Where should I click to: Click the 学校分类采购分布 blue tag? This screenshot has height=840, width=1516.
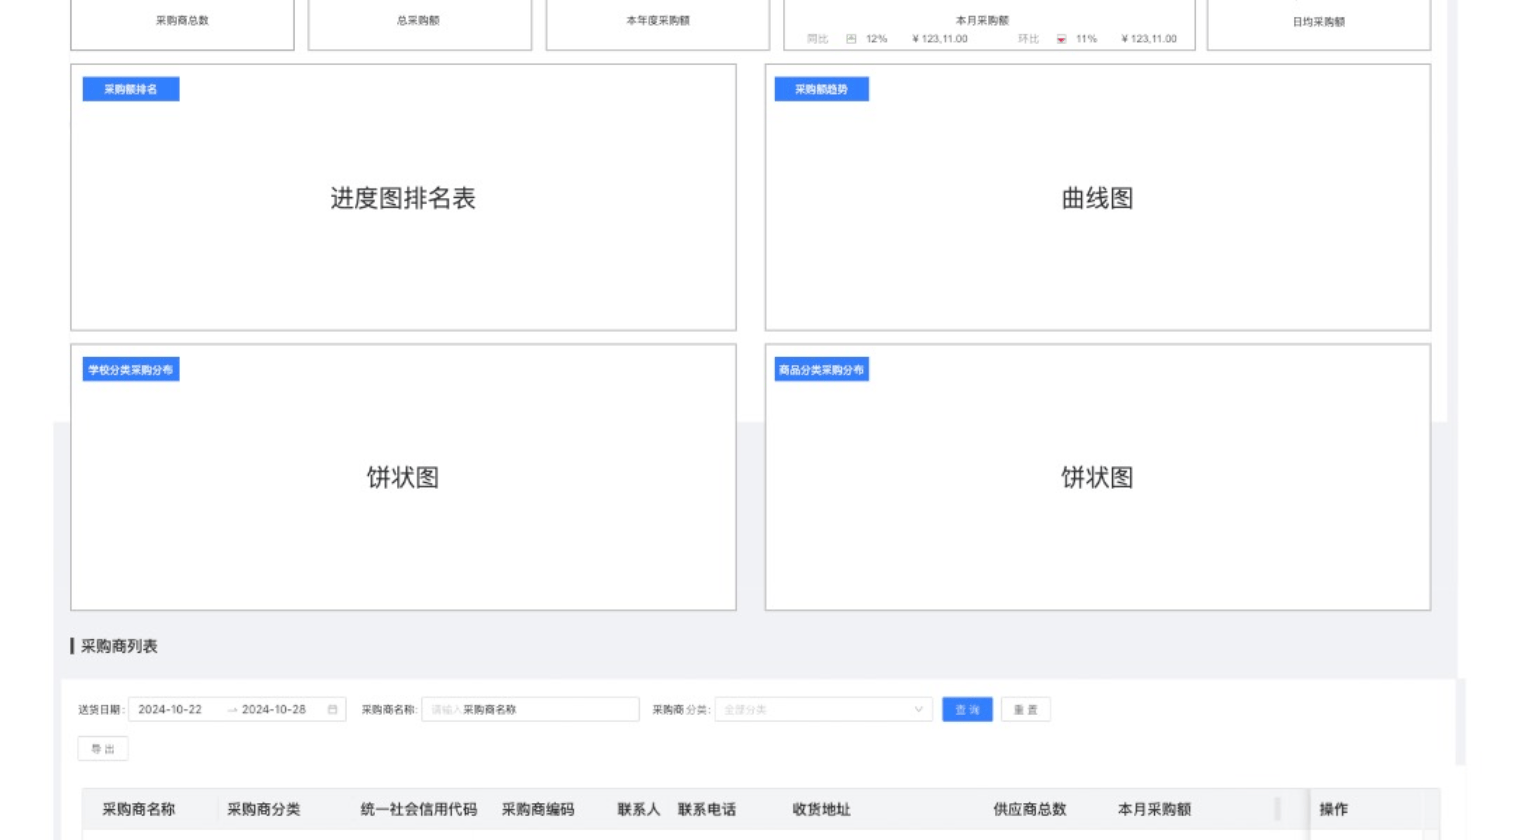pos(131,369)
